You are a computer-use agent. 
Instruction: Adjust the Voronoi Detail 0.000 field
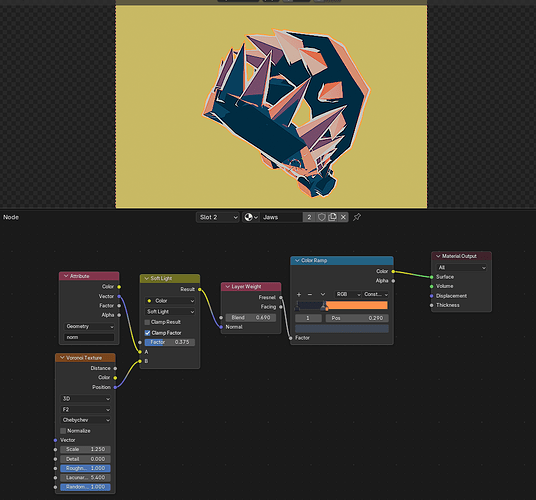coord(85,459)
